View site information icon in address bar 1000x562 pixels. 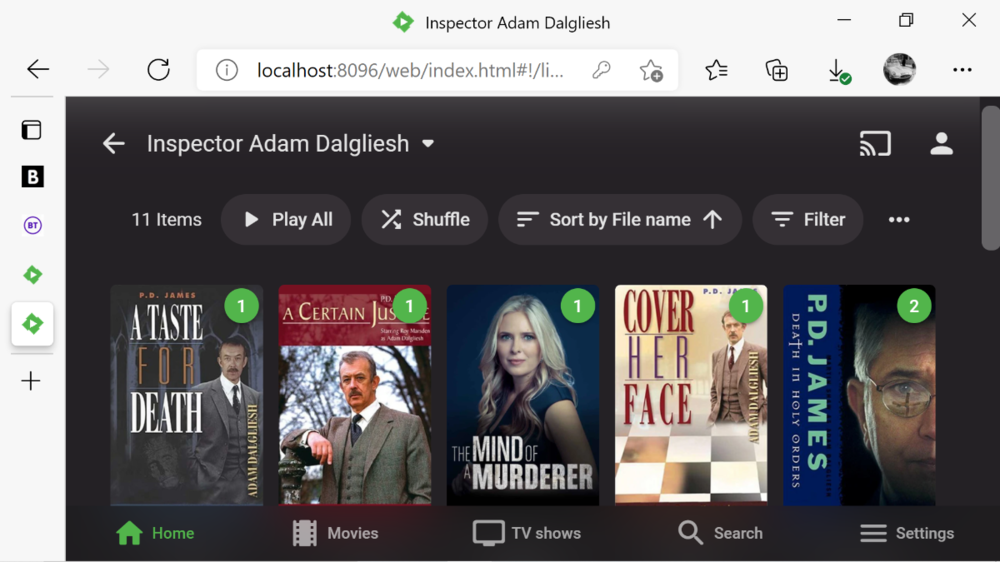pyautogui.click(x=226, y=70)
